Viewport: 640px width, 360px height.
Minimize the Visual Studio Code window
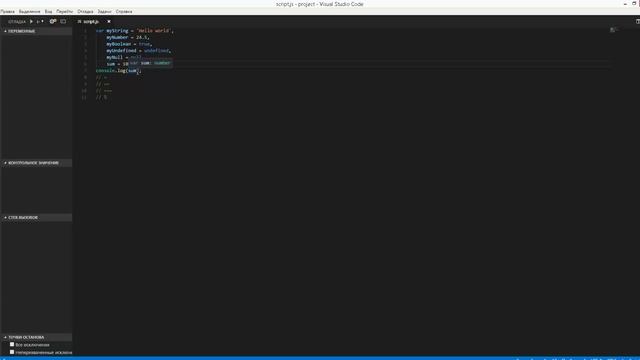[625, 4]
